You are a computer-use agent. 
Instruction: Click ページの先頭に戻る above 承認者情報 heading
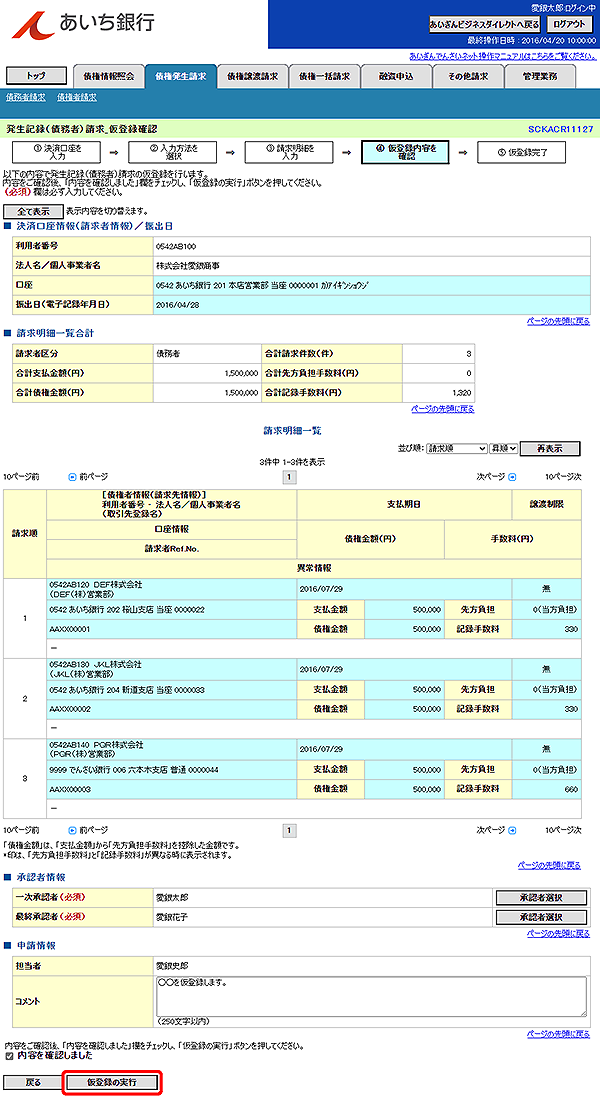pos(550,865)
